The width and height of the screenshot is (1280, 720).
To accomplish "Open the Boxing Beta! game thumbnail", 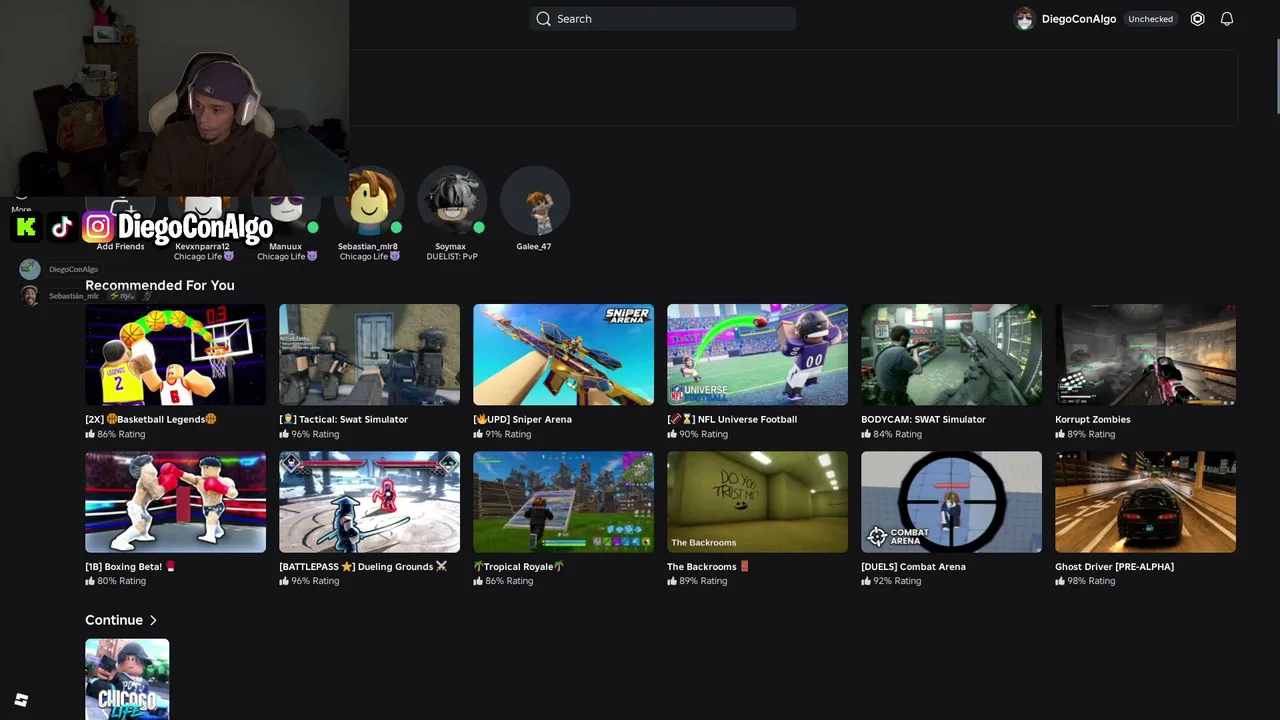I will (x=176, y=502).
